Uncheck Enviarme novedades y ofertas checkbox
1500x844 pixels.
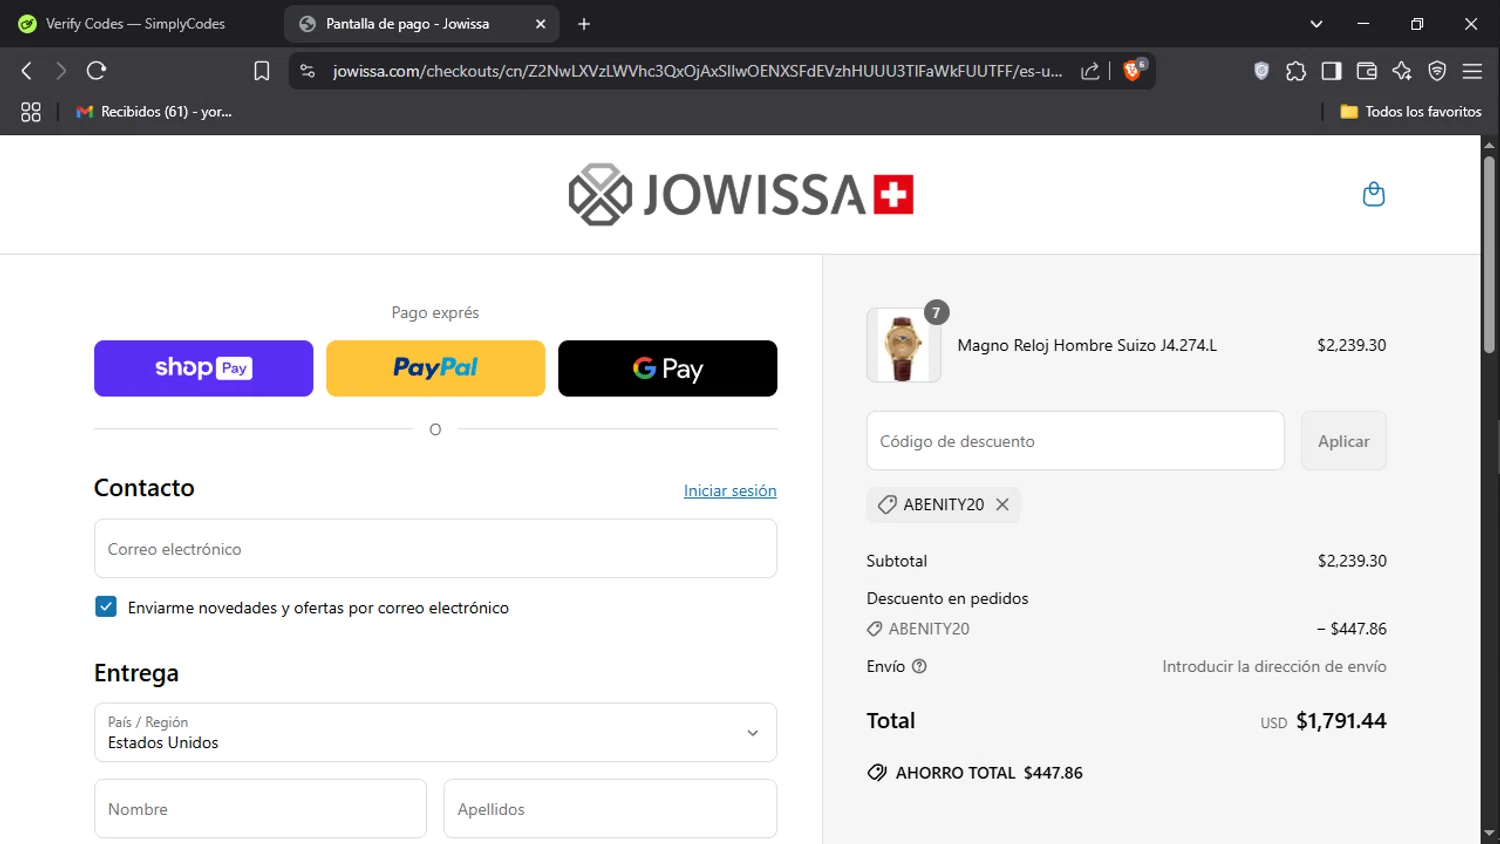click(x=106, y=607)
